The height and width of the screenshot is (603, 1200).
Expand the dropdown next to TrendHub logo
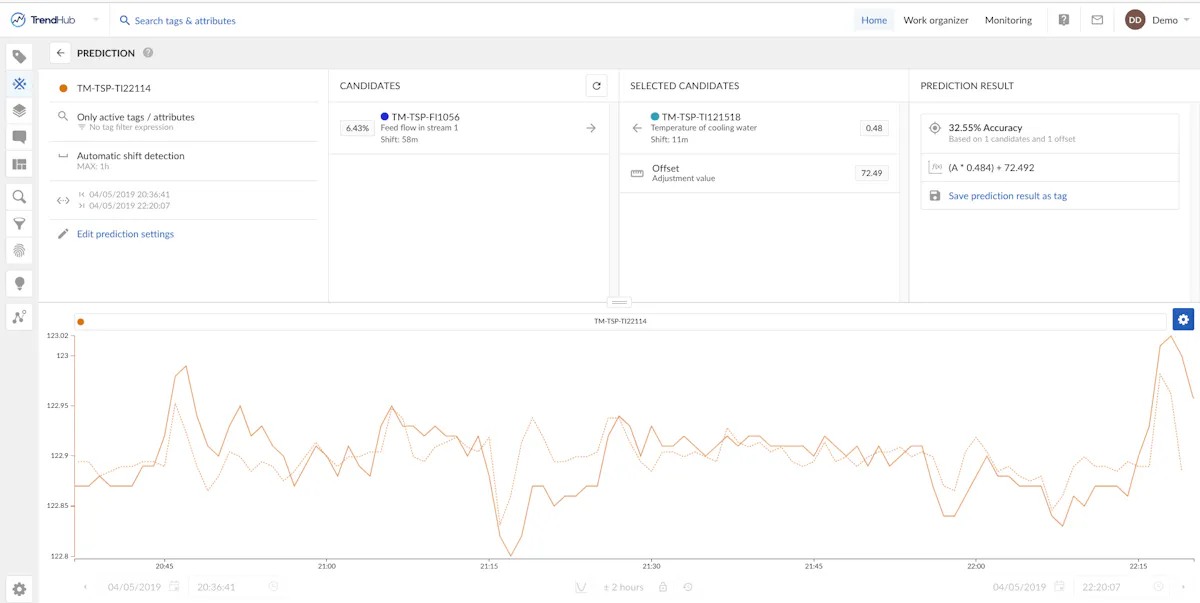tap(96, 20)
